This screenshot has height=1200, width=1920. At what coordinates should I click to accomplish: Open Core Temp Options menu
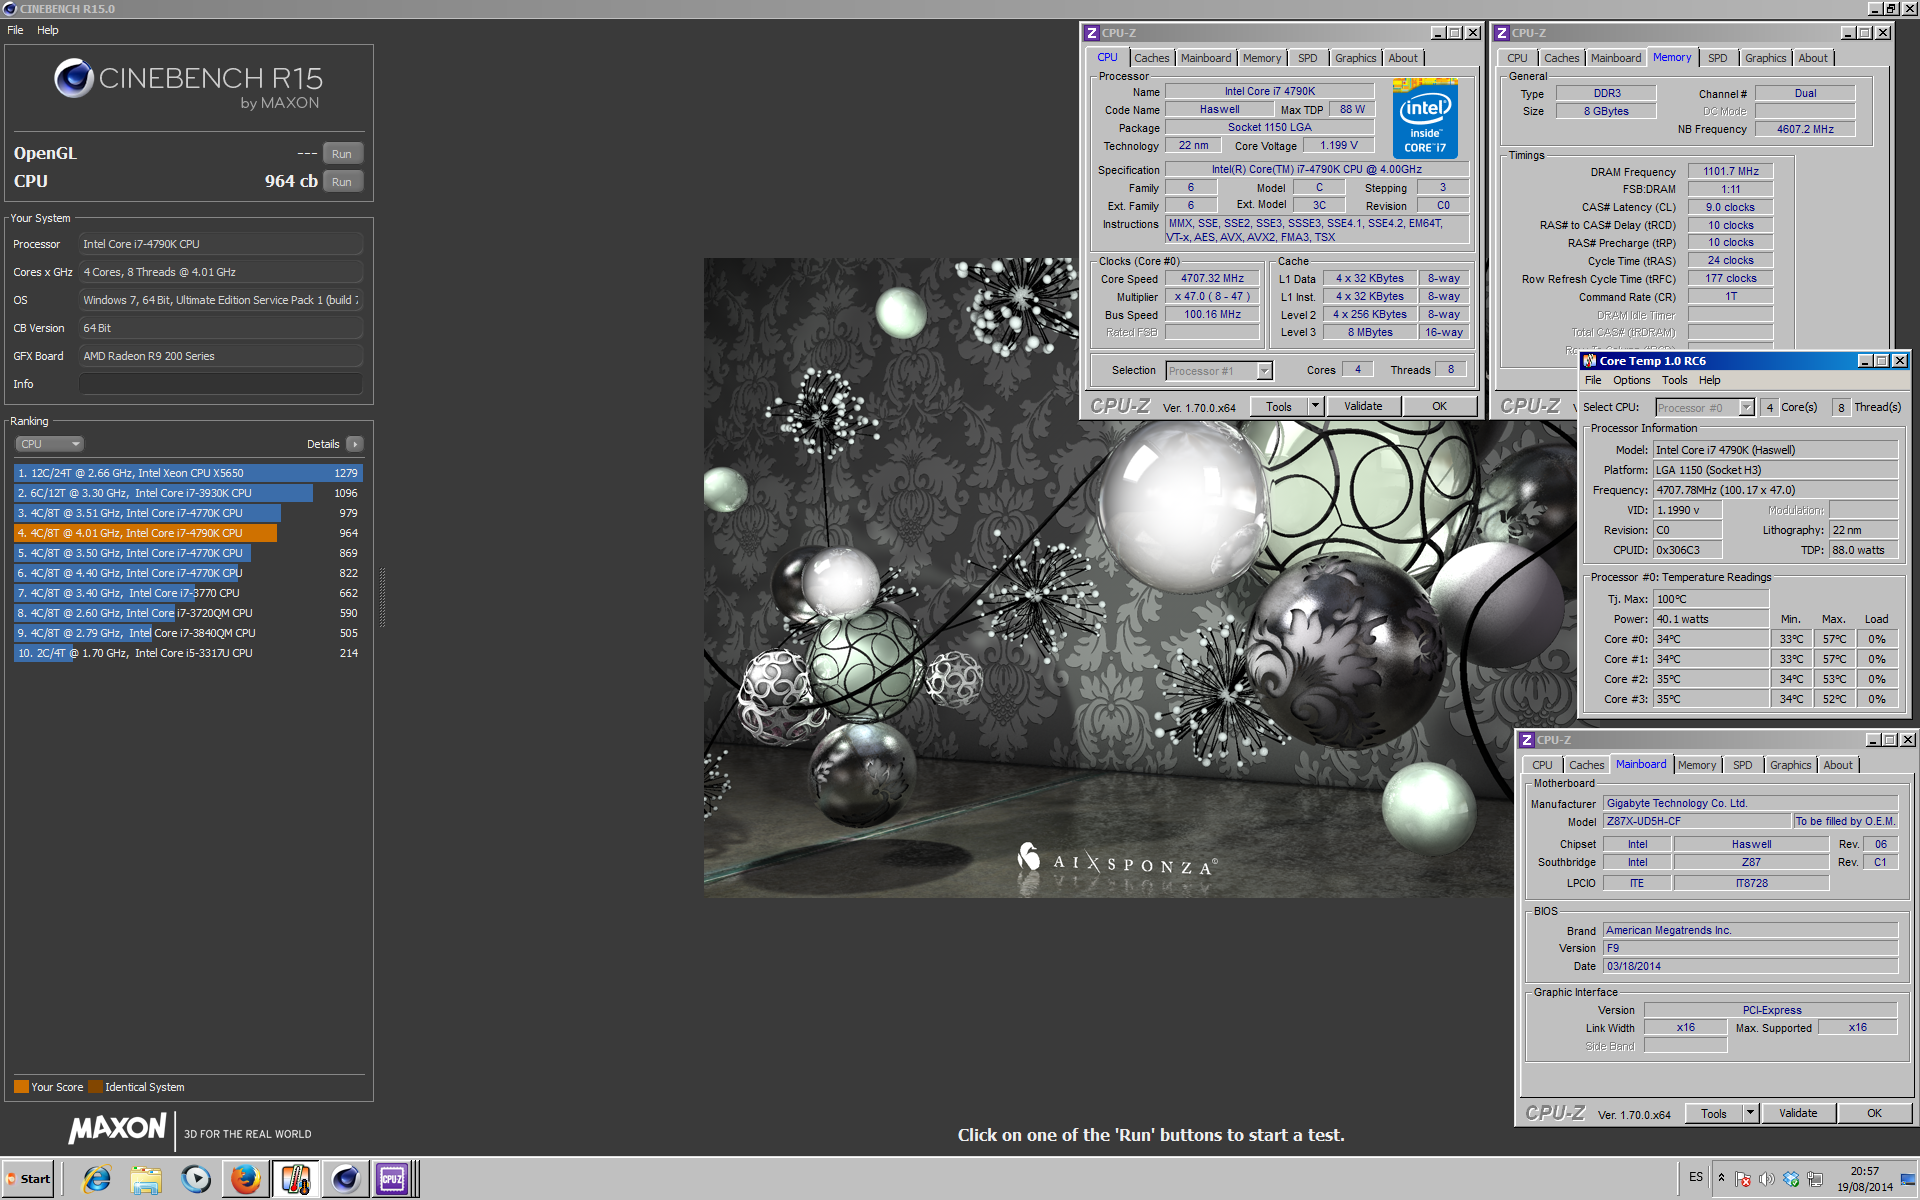1631,380
